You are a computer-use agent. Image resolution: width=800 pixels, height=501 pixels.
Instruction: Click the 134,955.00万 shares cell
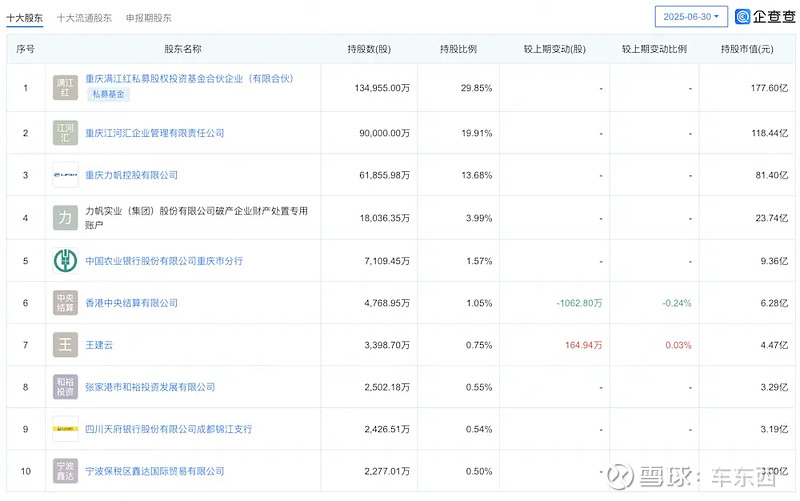(x=382, y=88)
